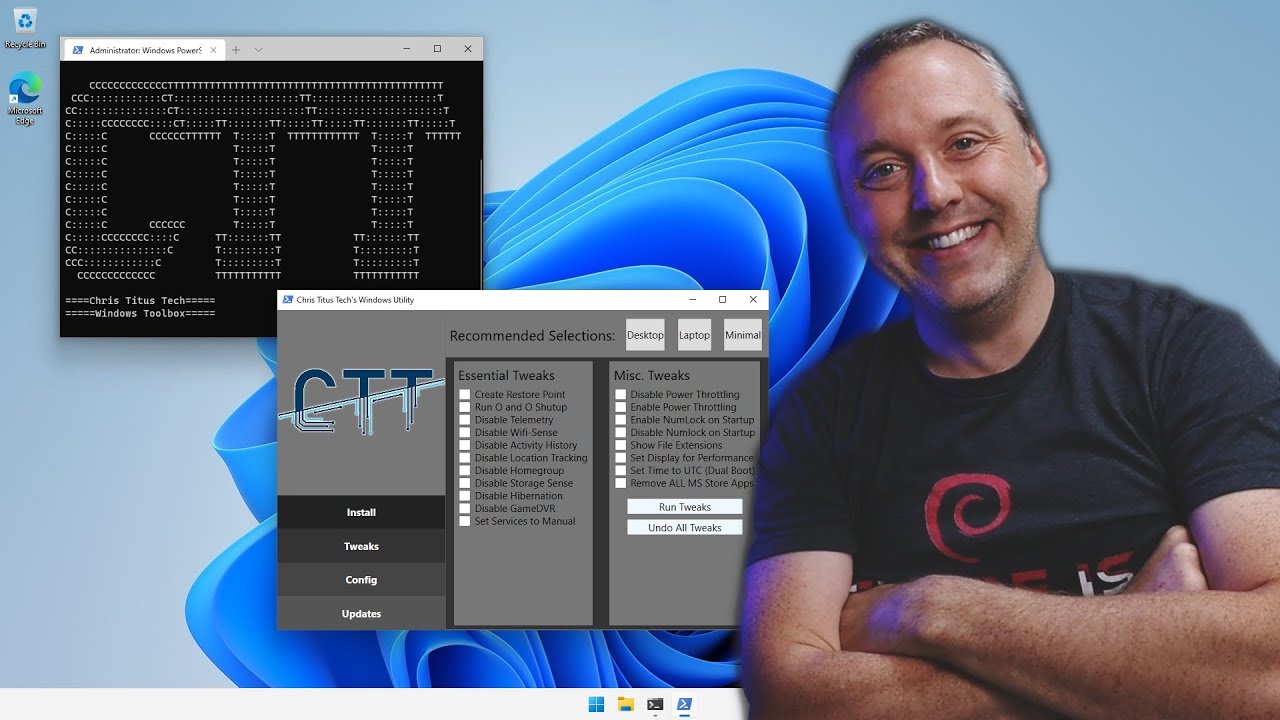Minimize the Chris Titus Tech utility window
Screen dimensions: 1280x720
692,300
